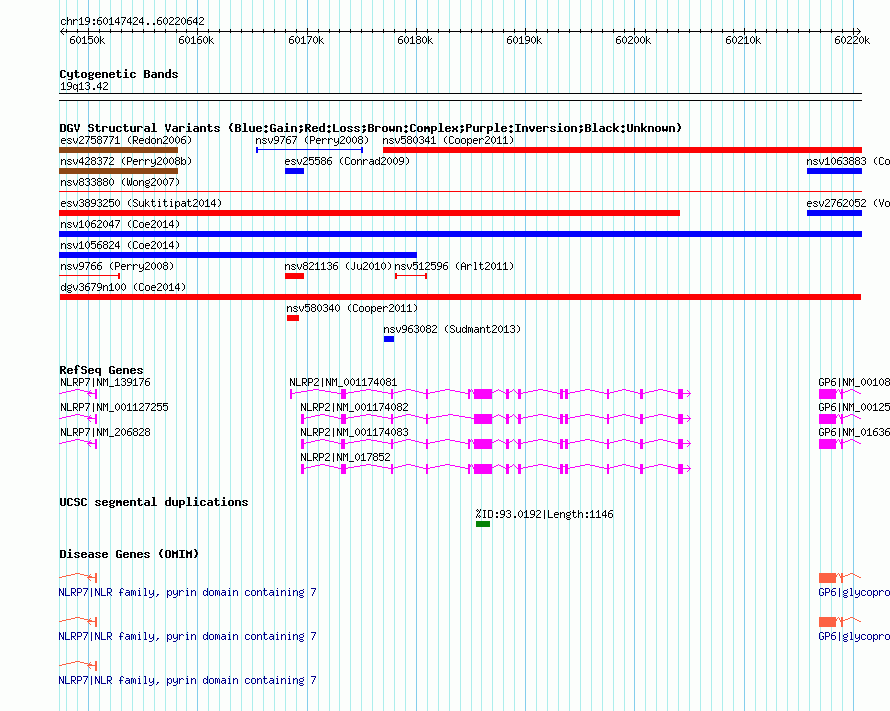Viewport: 890px width, 711px height.
Task: Click the ruler's right end arrow
Action: click(x=858, y=31)
